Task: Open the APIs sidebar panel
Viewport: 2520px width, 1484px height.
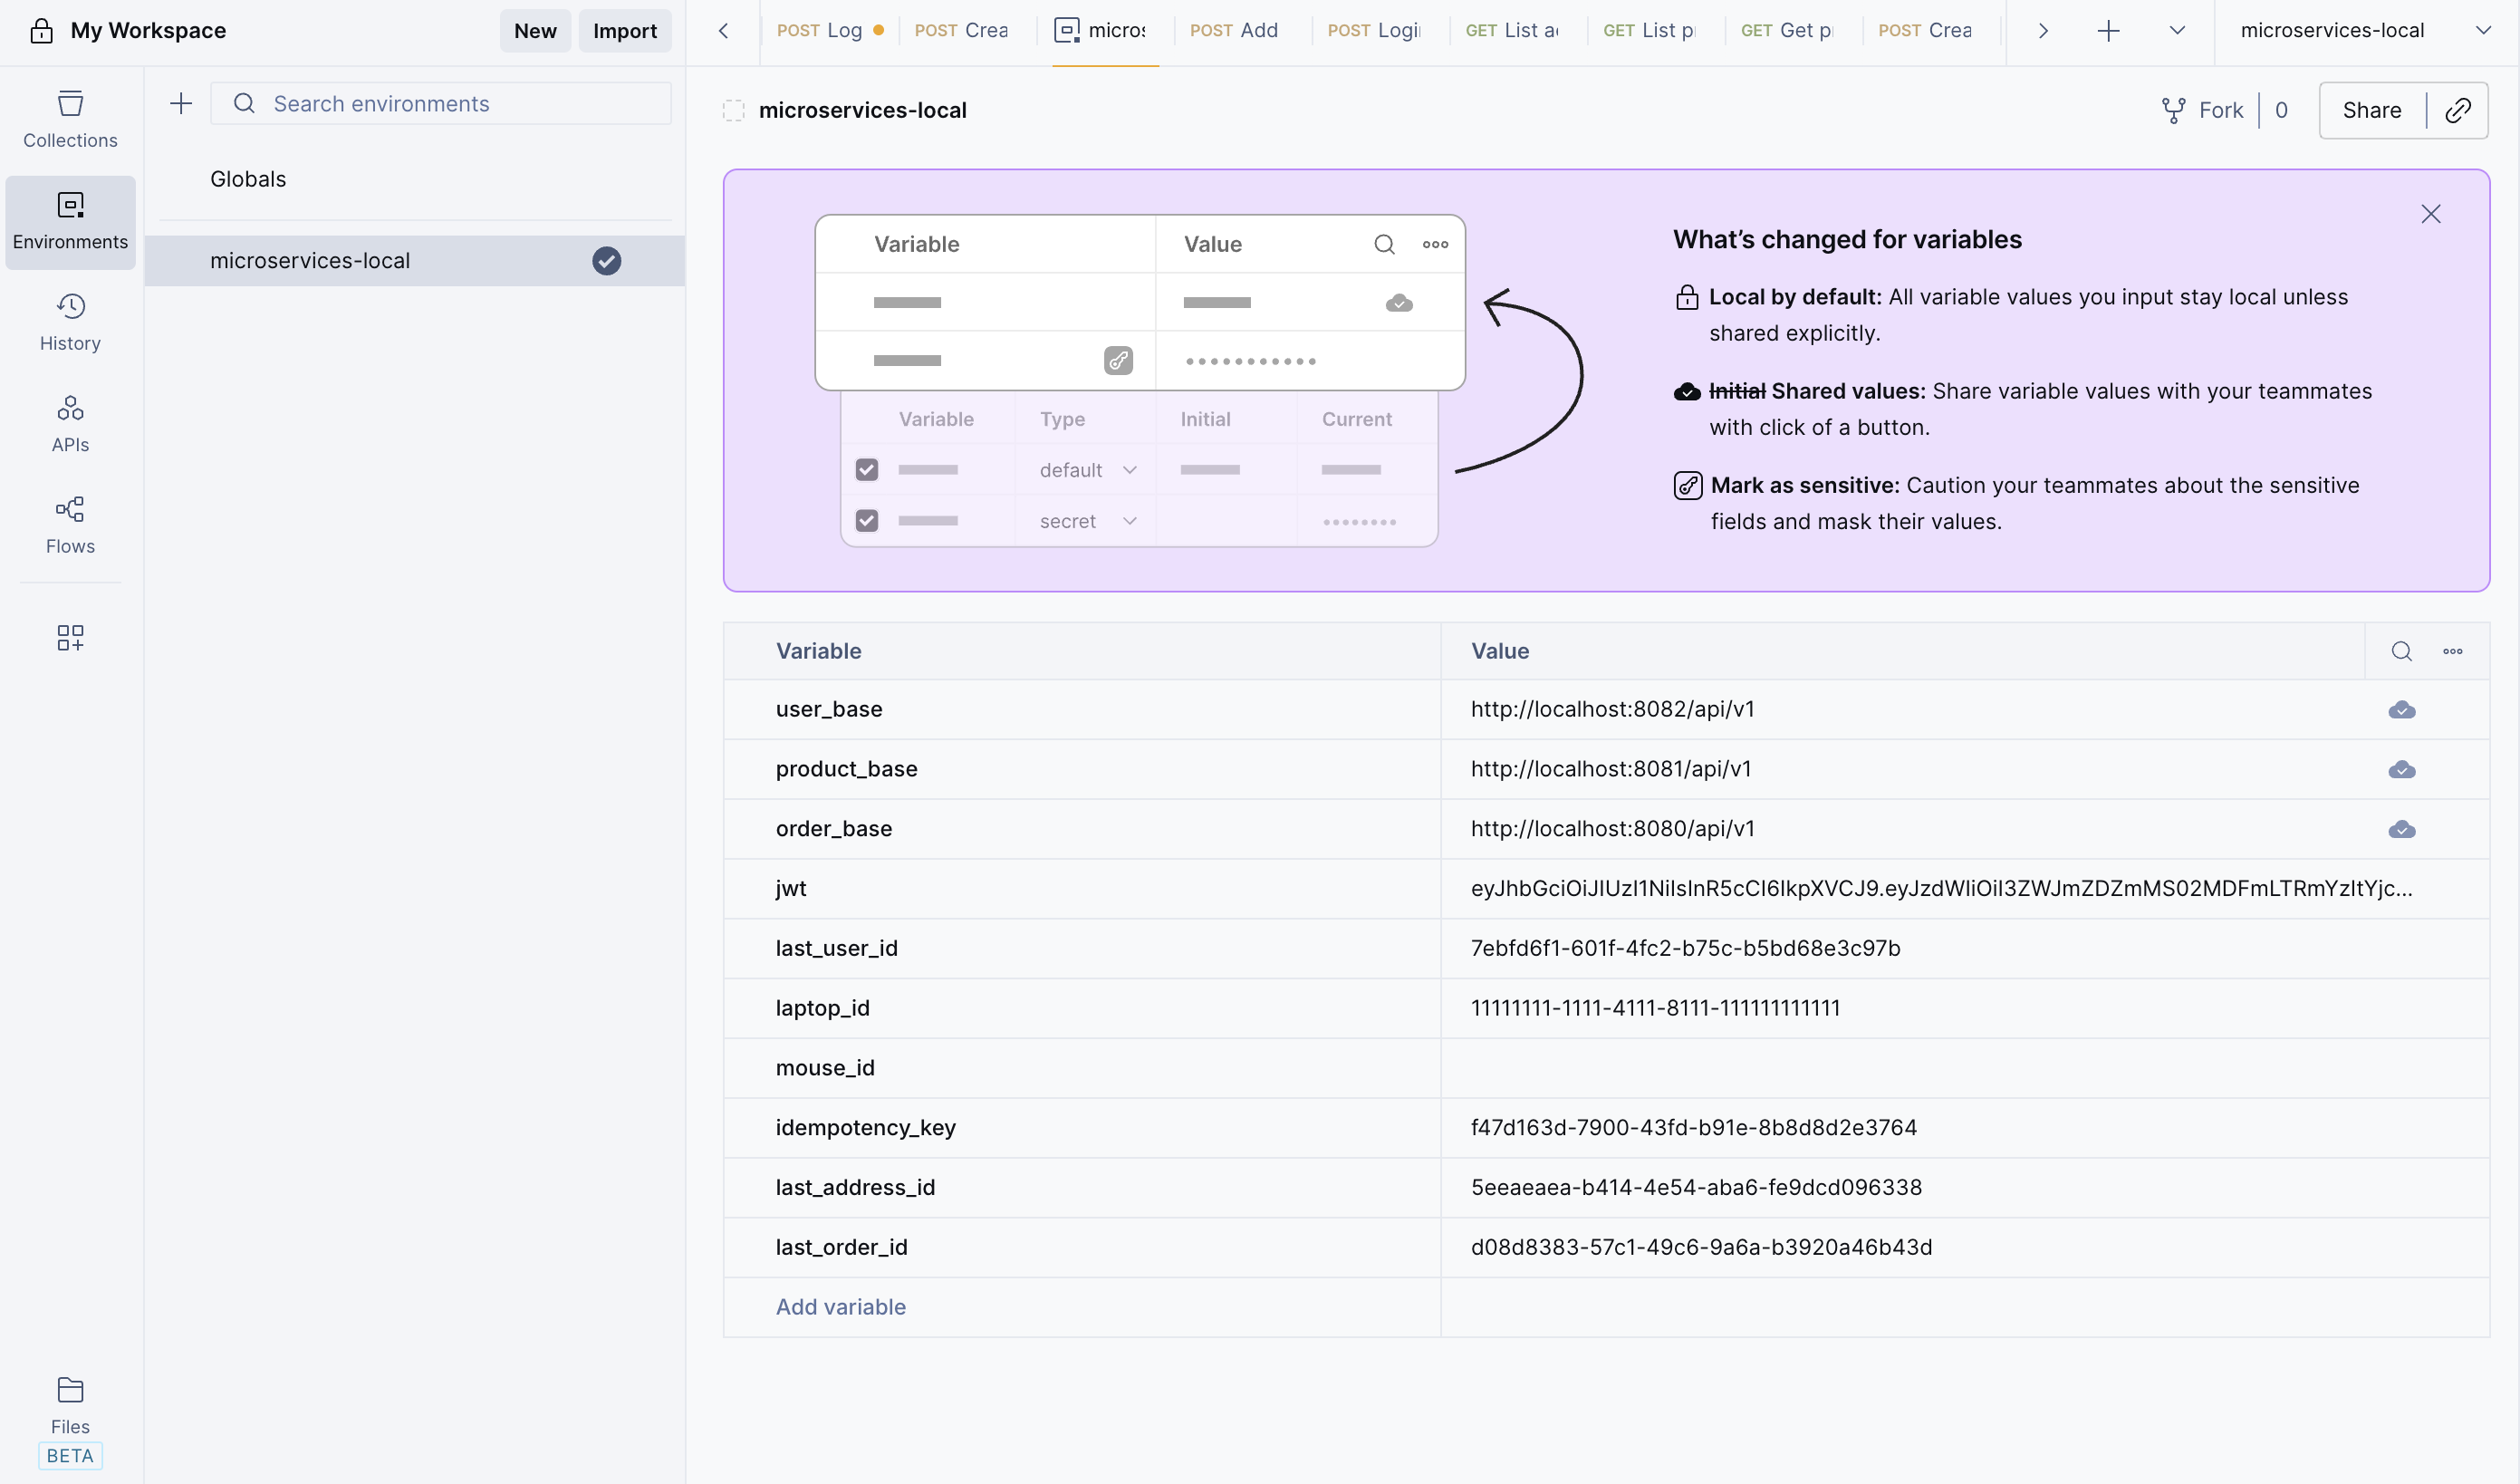Action: [69, 423]
